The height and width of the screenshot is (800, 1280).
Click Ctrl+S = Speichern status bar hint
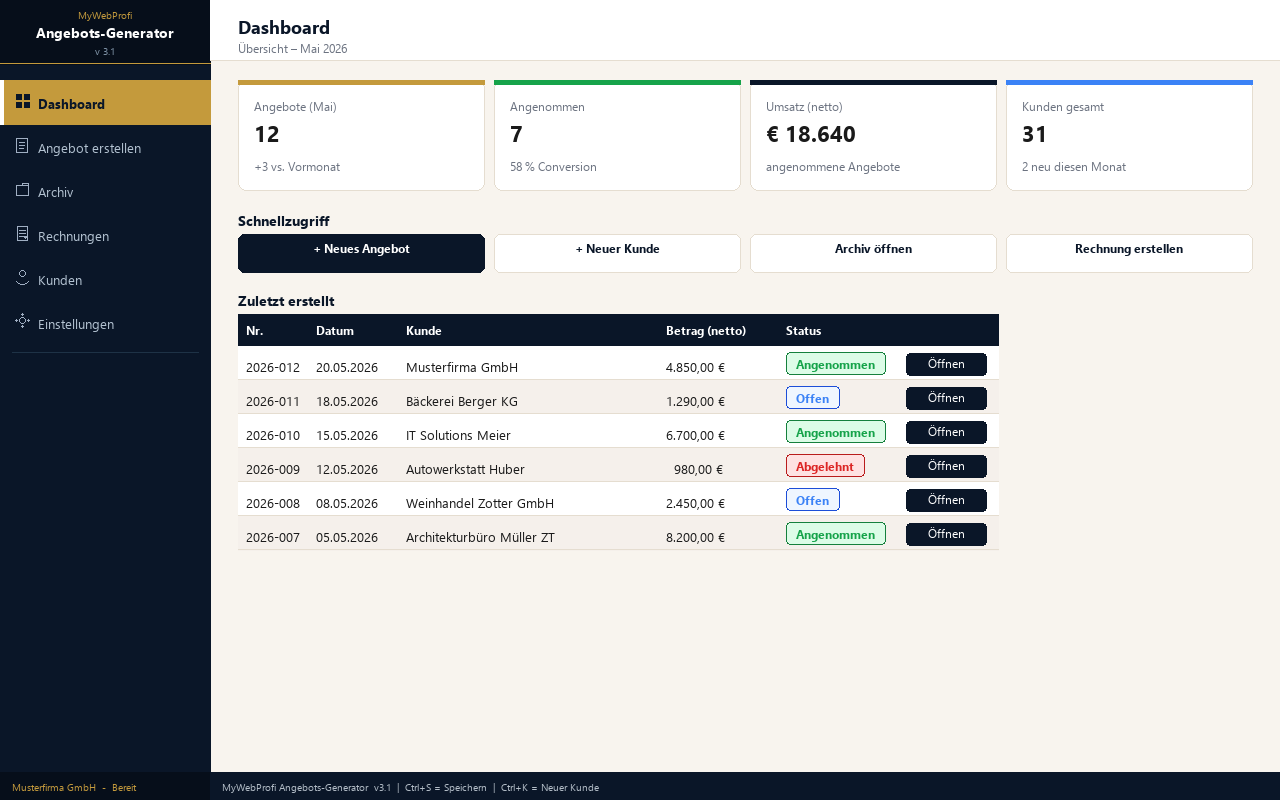tap(446, 788)
